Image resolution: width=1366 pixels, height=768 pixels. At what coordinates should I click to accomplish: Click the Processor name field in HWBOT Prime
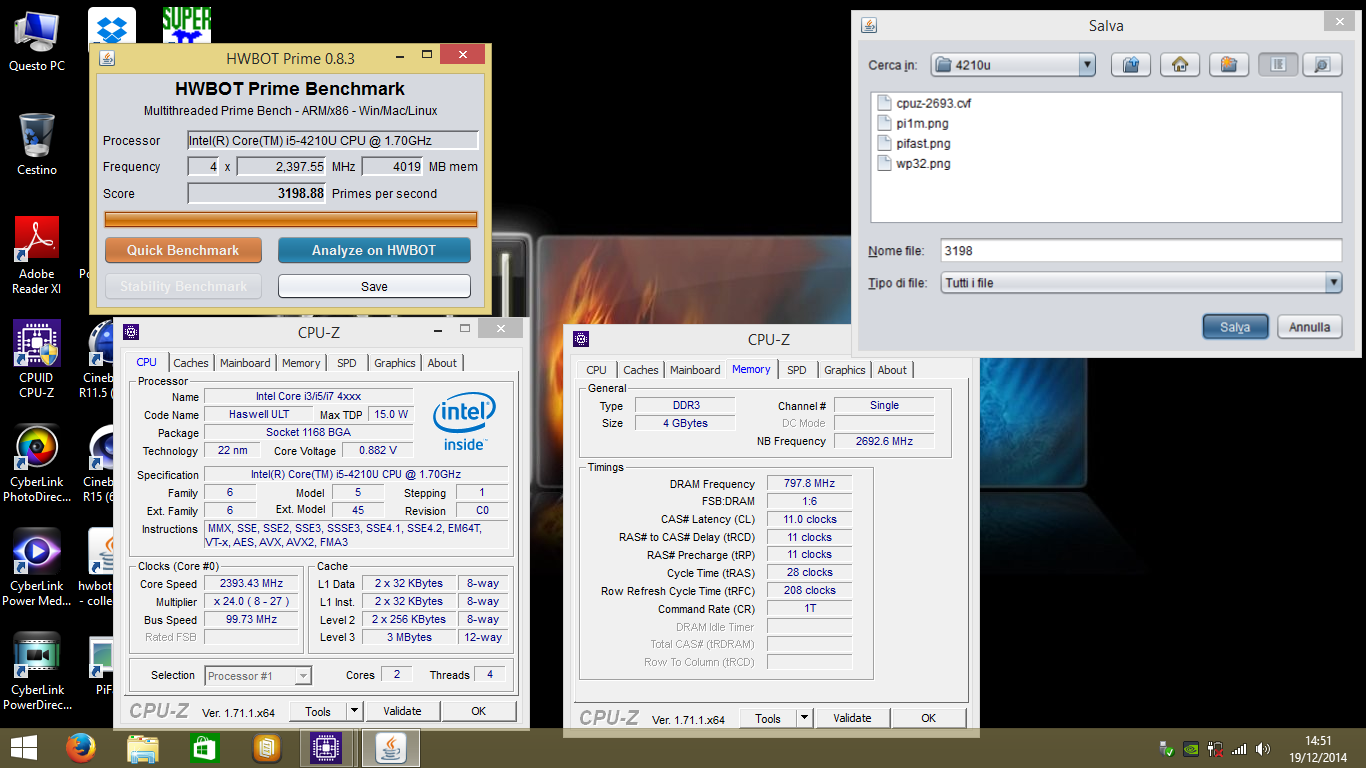[333, 140]
